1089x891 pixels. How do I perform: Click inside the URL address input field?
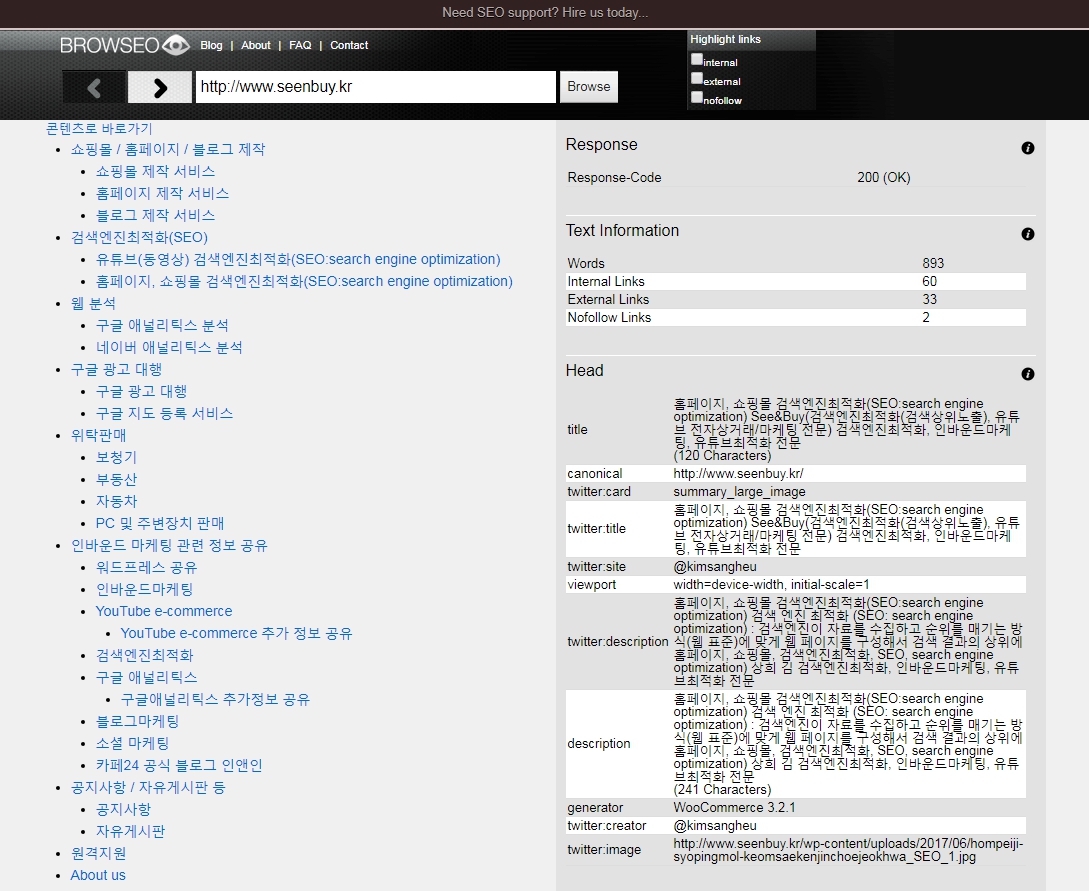[x=375, y=86]
